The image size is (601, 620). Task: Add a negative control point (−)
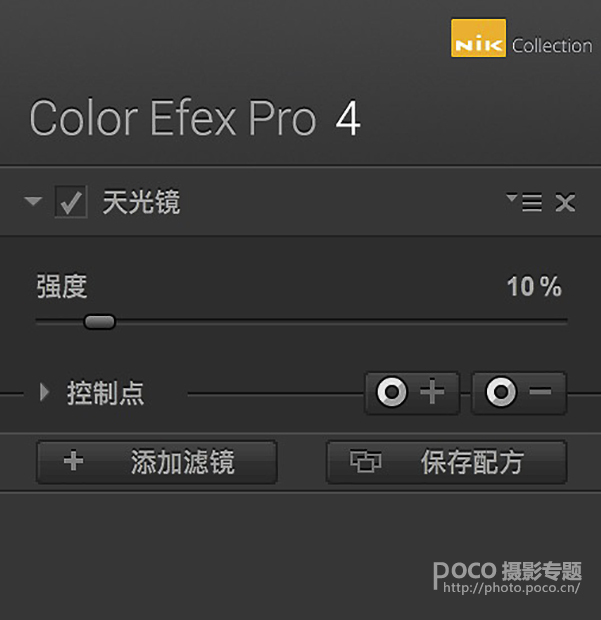tap(519, 393)
